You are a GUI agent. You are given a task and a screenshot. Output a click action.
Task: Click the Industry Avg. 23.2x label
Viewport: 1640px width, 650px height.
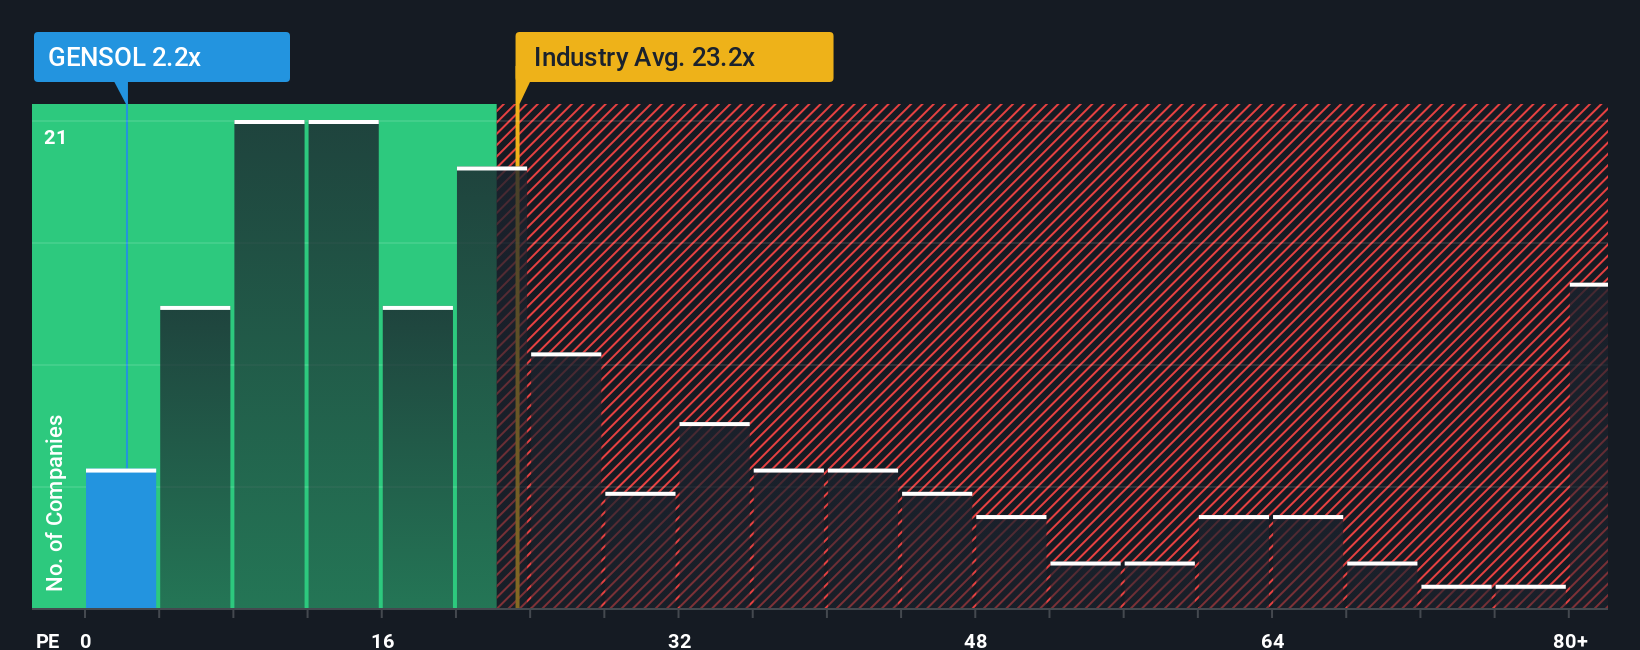[x=674, y=57]
